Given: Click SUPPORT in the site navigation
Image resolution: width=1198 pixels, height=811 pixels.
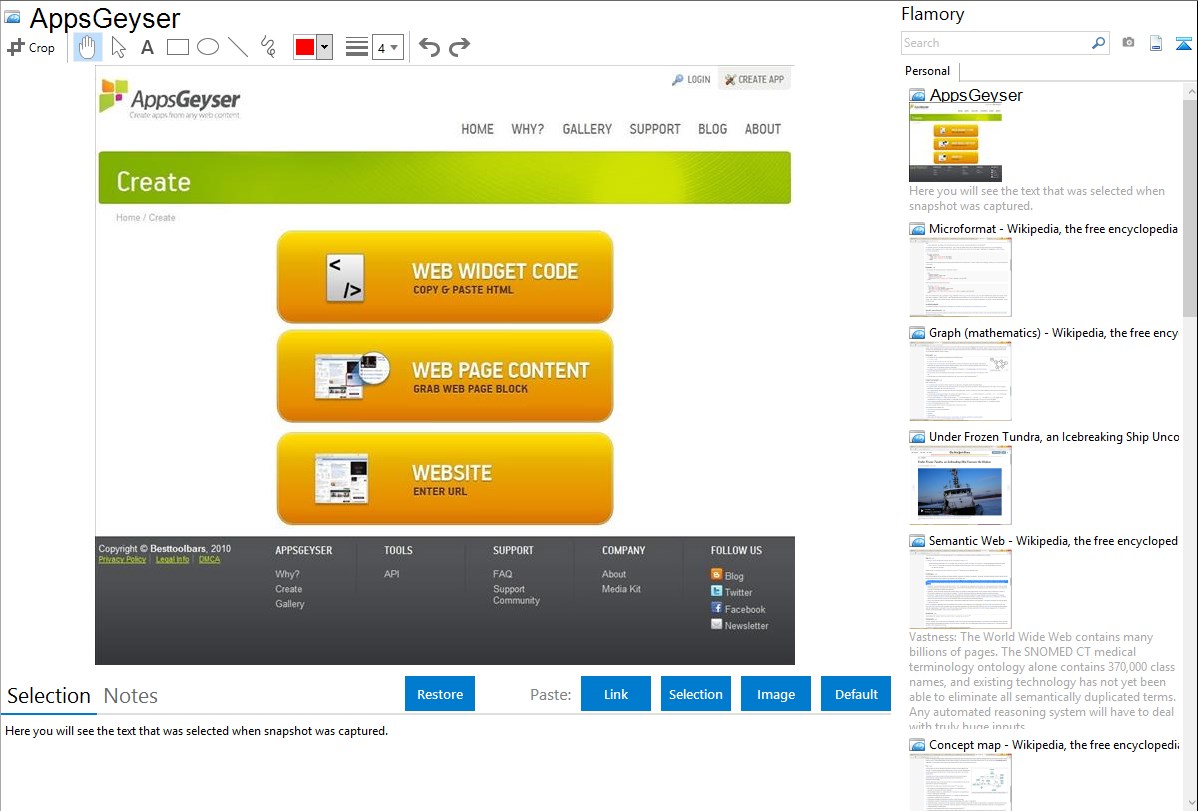Looking at the screenshot, I should [x=655, y=129].
